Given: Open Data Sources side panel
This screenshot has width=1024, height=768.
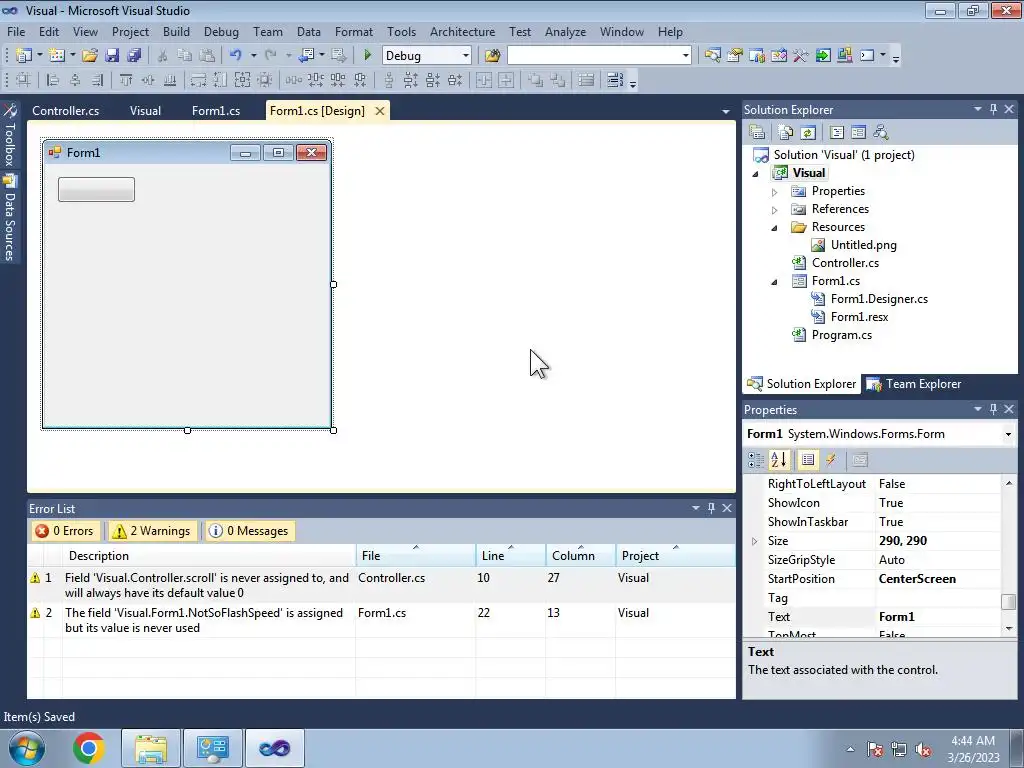Looking at the screenshot, I should tap(9, 218).
